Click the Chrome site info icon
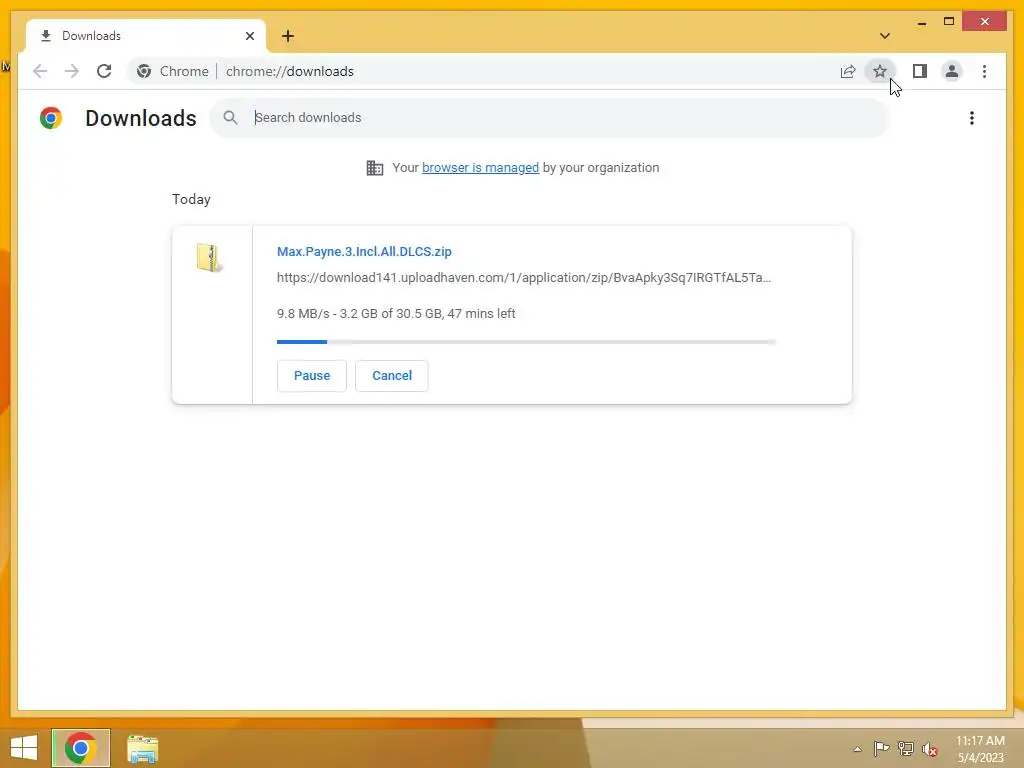1024x768 pixels. click(144, 71)
